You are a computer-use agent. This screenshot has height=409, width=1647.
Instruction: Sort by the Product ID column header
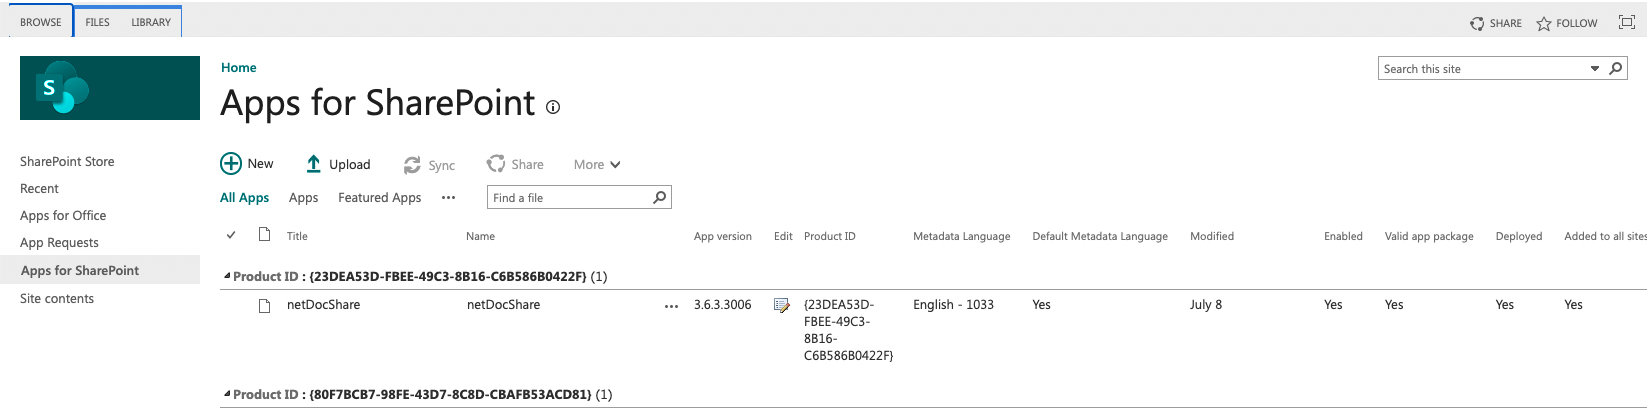pyautogui.click(x=830, y=236)
